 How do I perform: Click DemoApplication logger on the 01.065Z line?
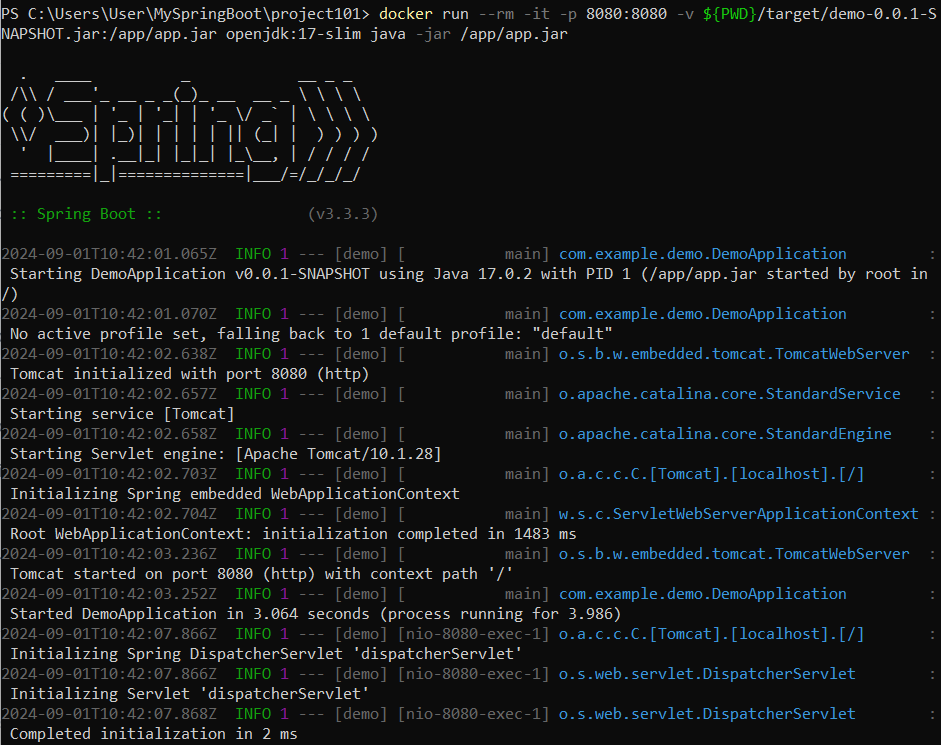[x=703, y=254]
